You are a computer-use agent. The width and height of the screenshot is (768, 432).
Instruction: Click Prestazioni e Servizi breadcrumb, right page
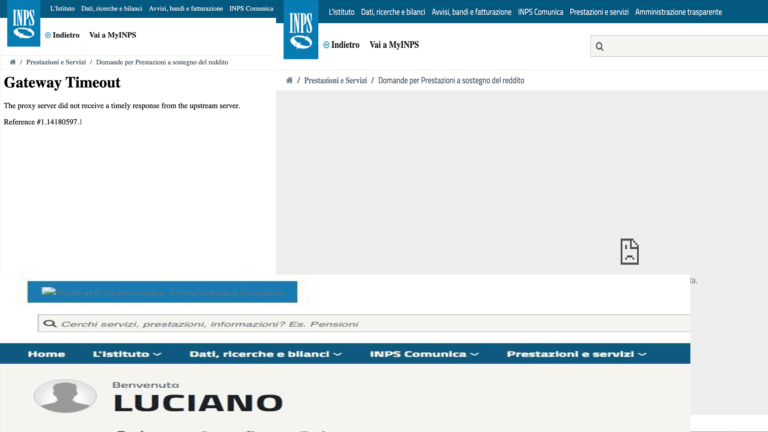336,80
